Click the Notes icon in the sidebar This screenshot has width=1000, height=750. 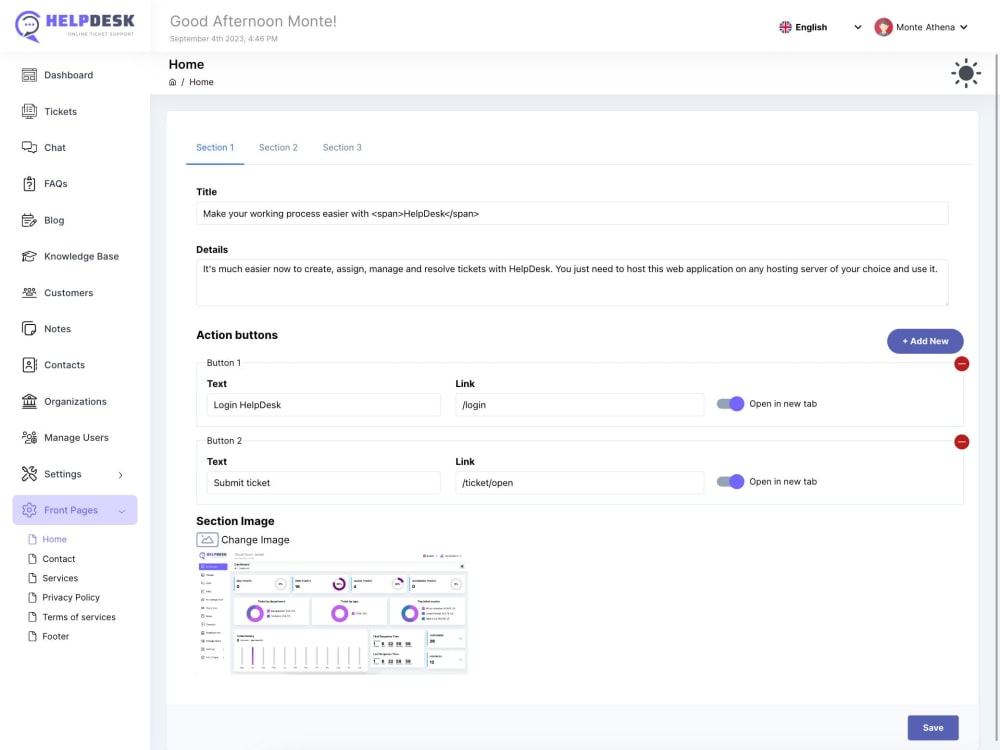[29, 329]
